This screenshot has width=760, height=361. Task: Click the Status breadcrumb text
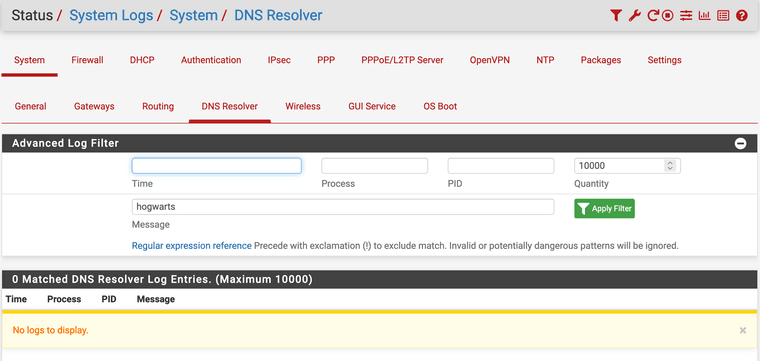coord(32,15)
